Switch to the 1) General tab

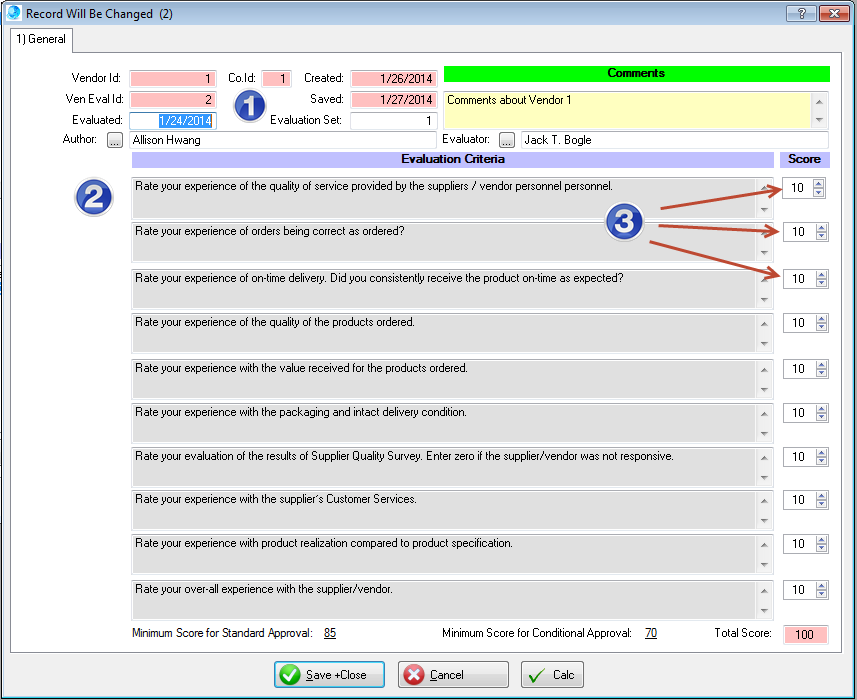pyautogui.click(x=41, y=40)
